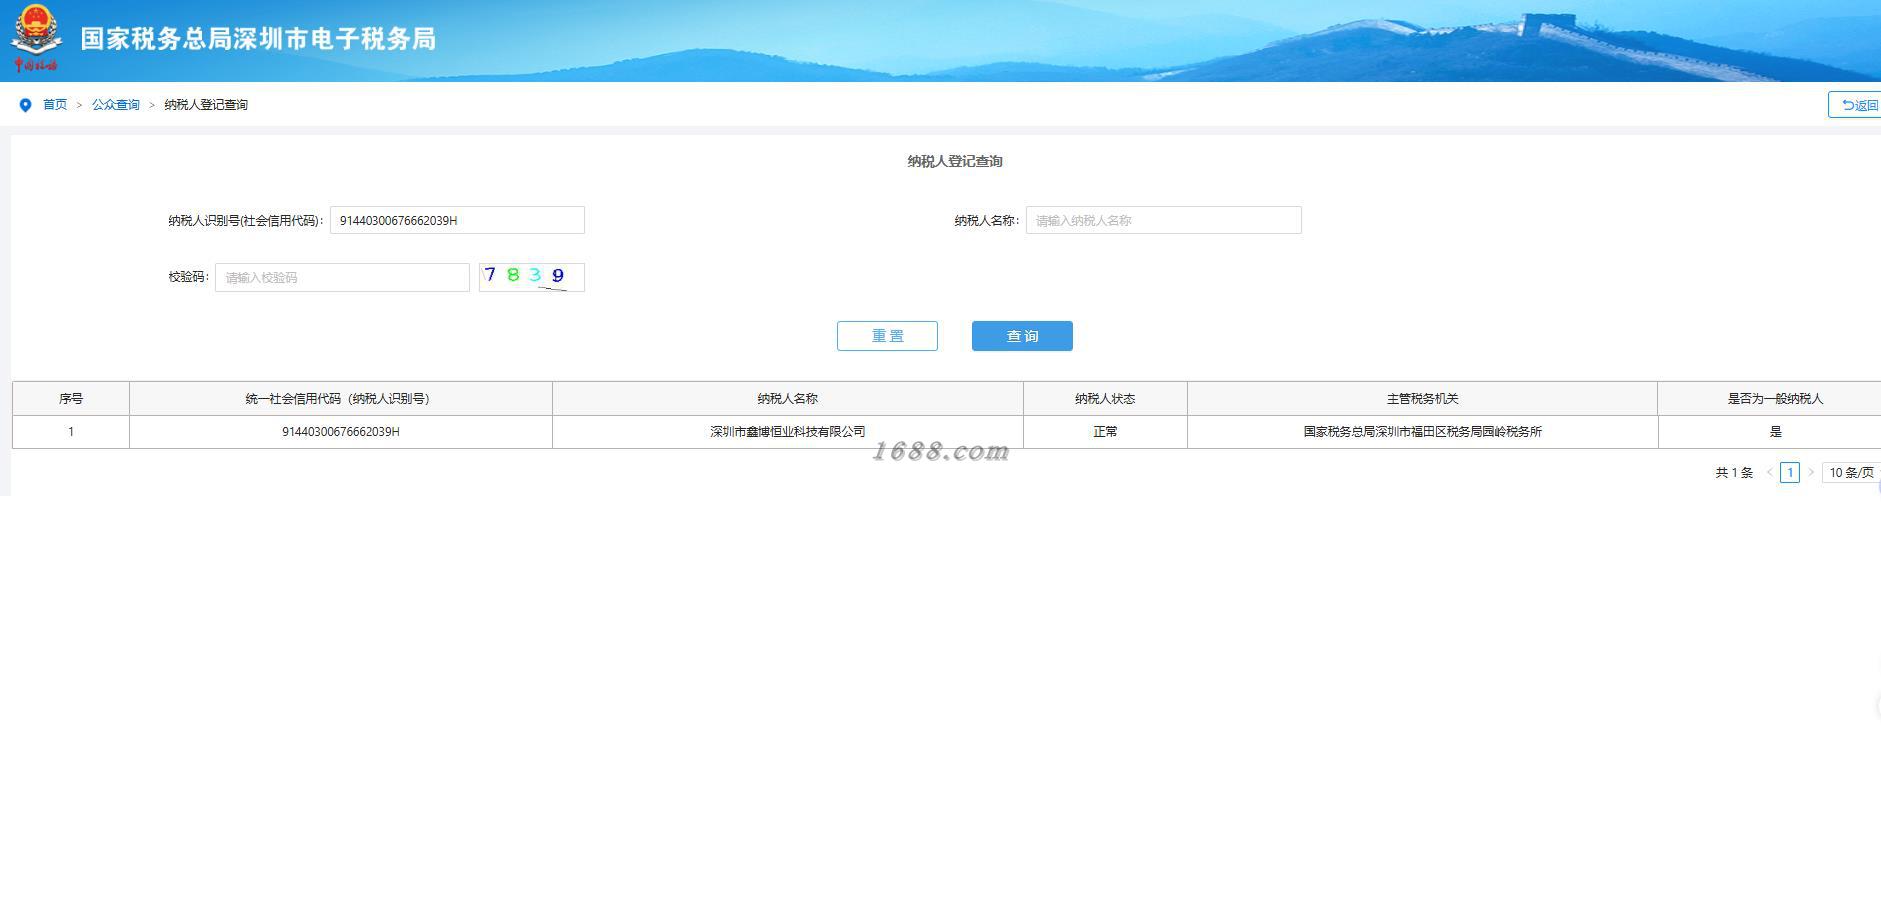Select the 统一社会信用代码 column header
The image size is (1881, 898).
point(341,398)
